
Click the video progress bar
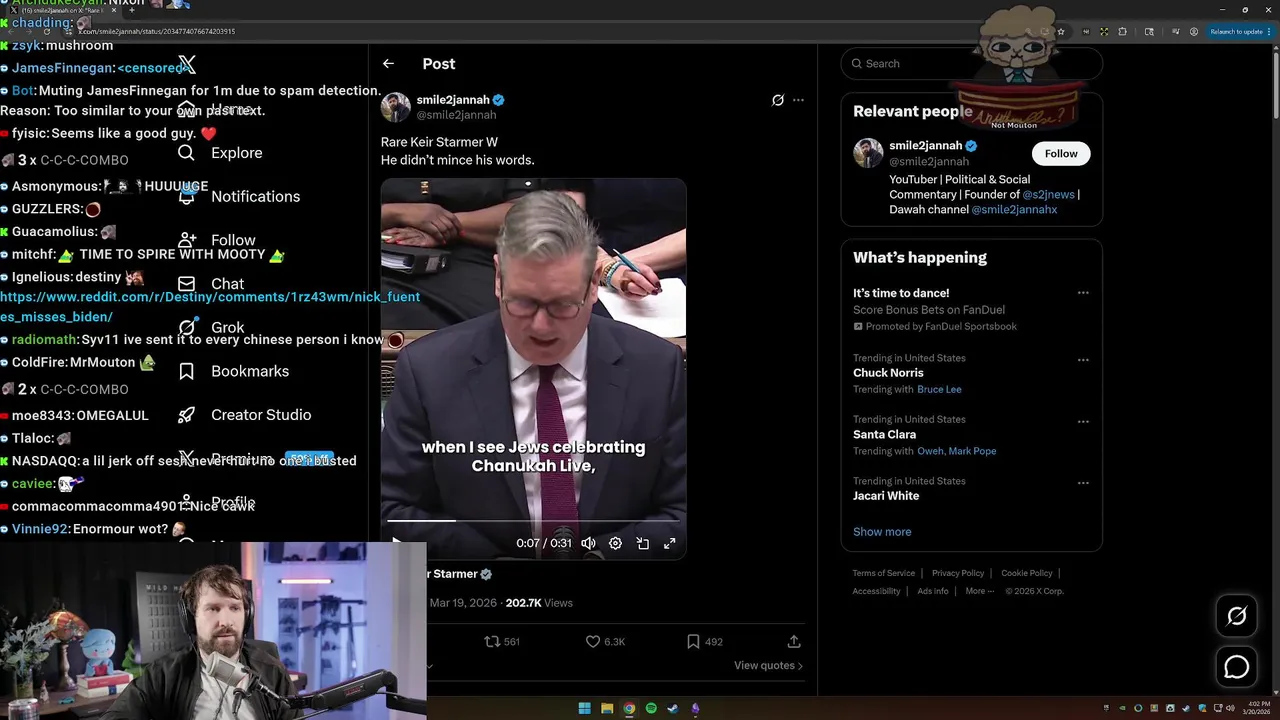tap(533, 520)
